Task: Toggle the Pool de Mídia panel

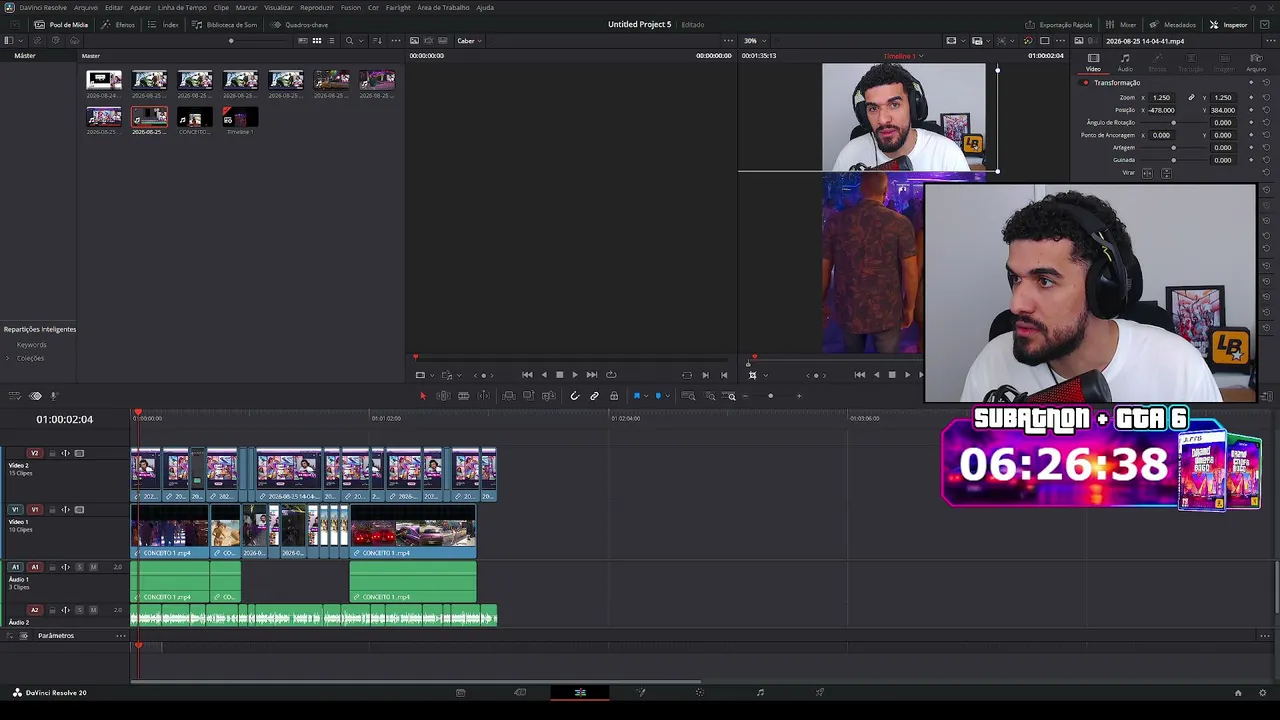Action: 61,24
